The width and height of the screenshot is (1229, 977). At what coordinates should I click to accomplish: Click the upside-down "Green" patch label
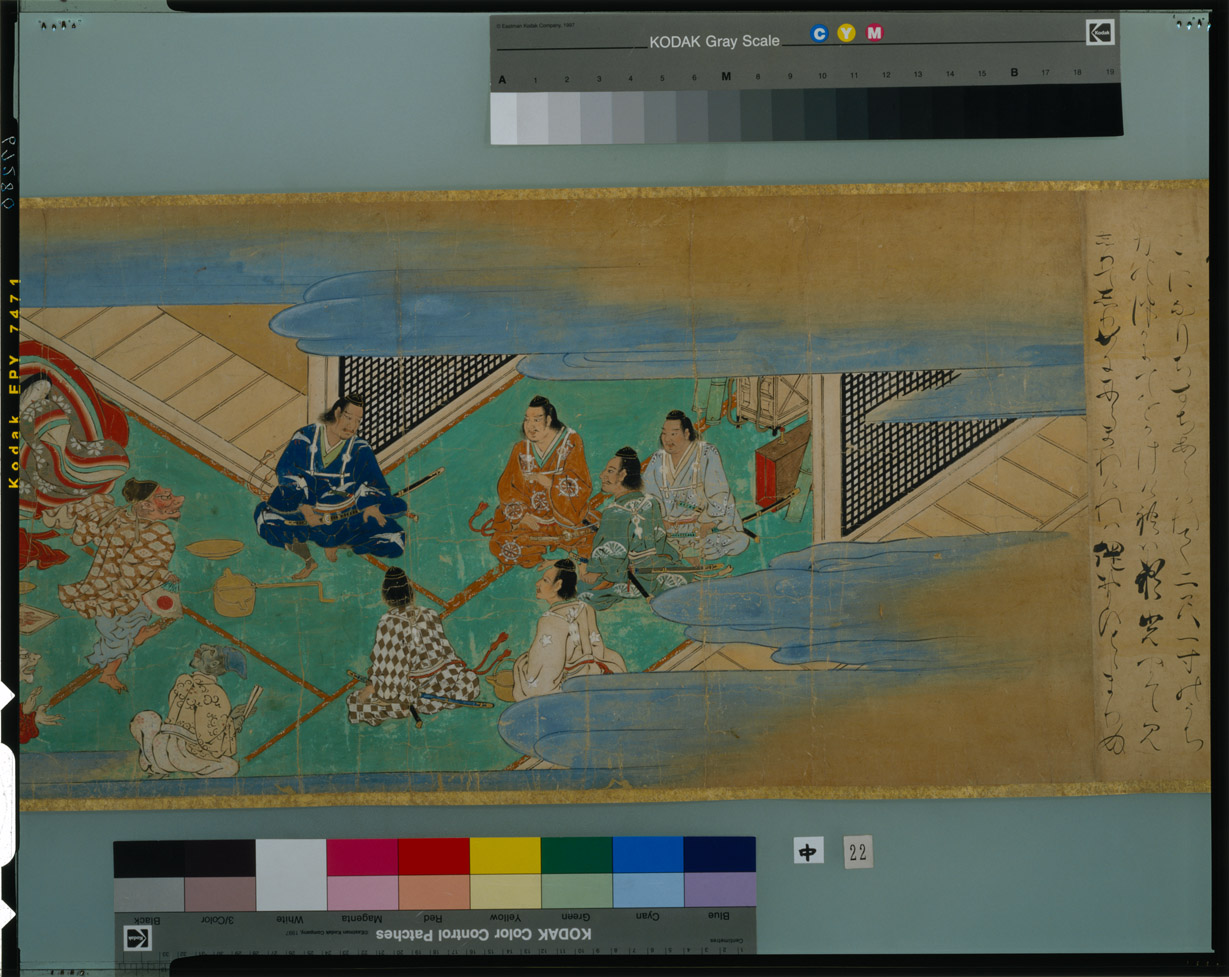[x=577, y=916]
